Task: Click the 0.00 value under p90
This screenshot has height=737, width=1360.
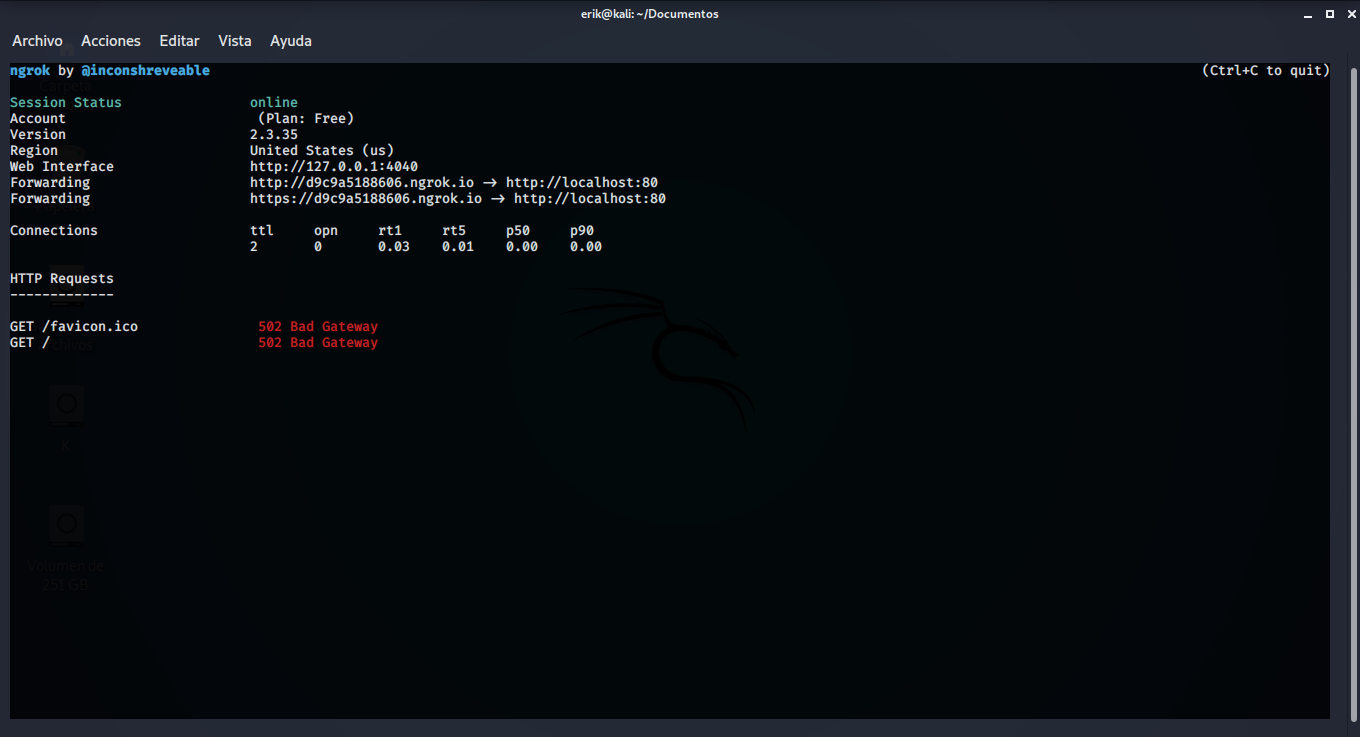Action: (x=586, y=247)
